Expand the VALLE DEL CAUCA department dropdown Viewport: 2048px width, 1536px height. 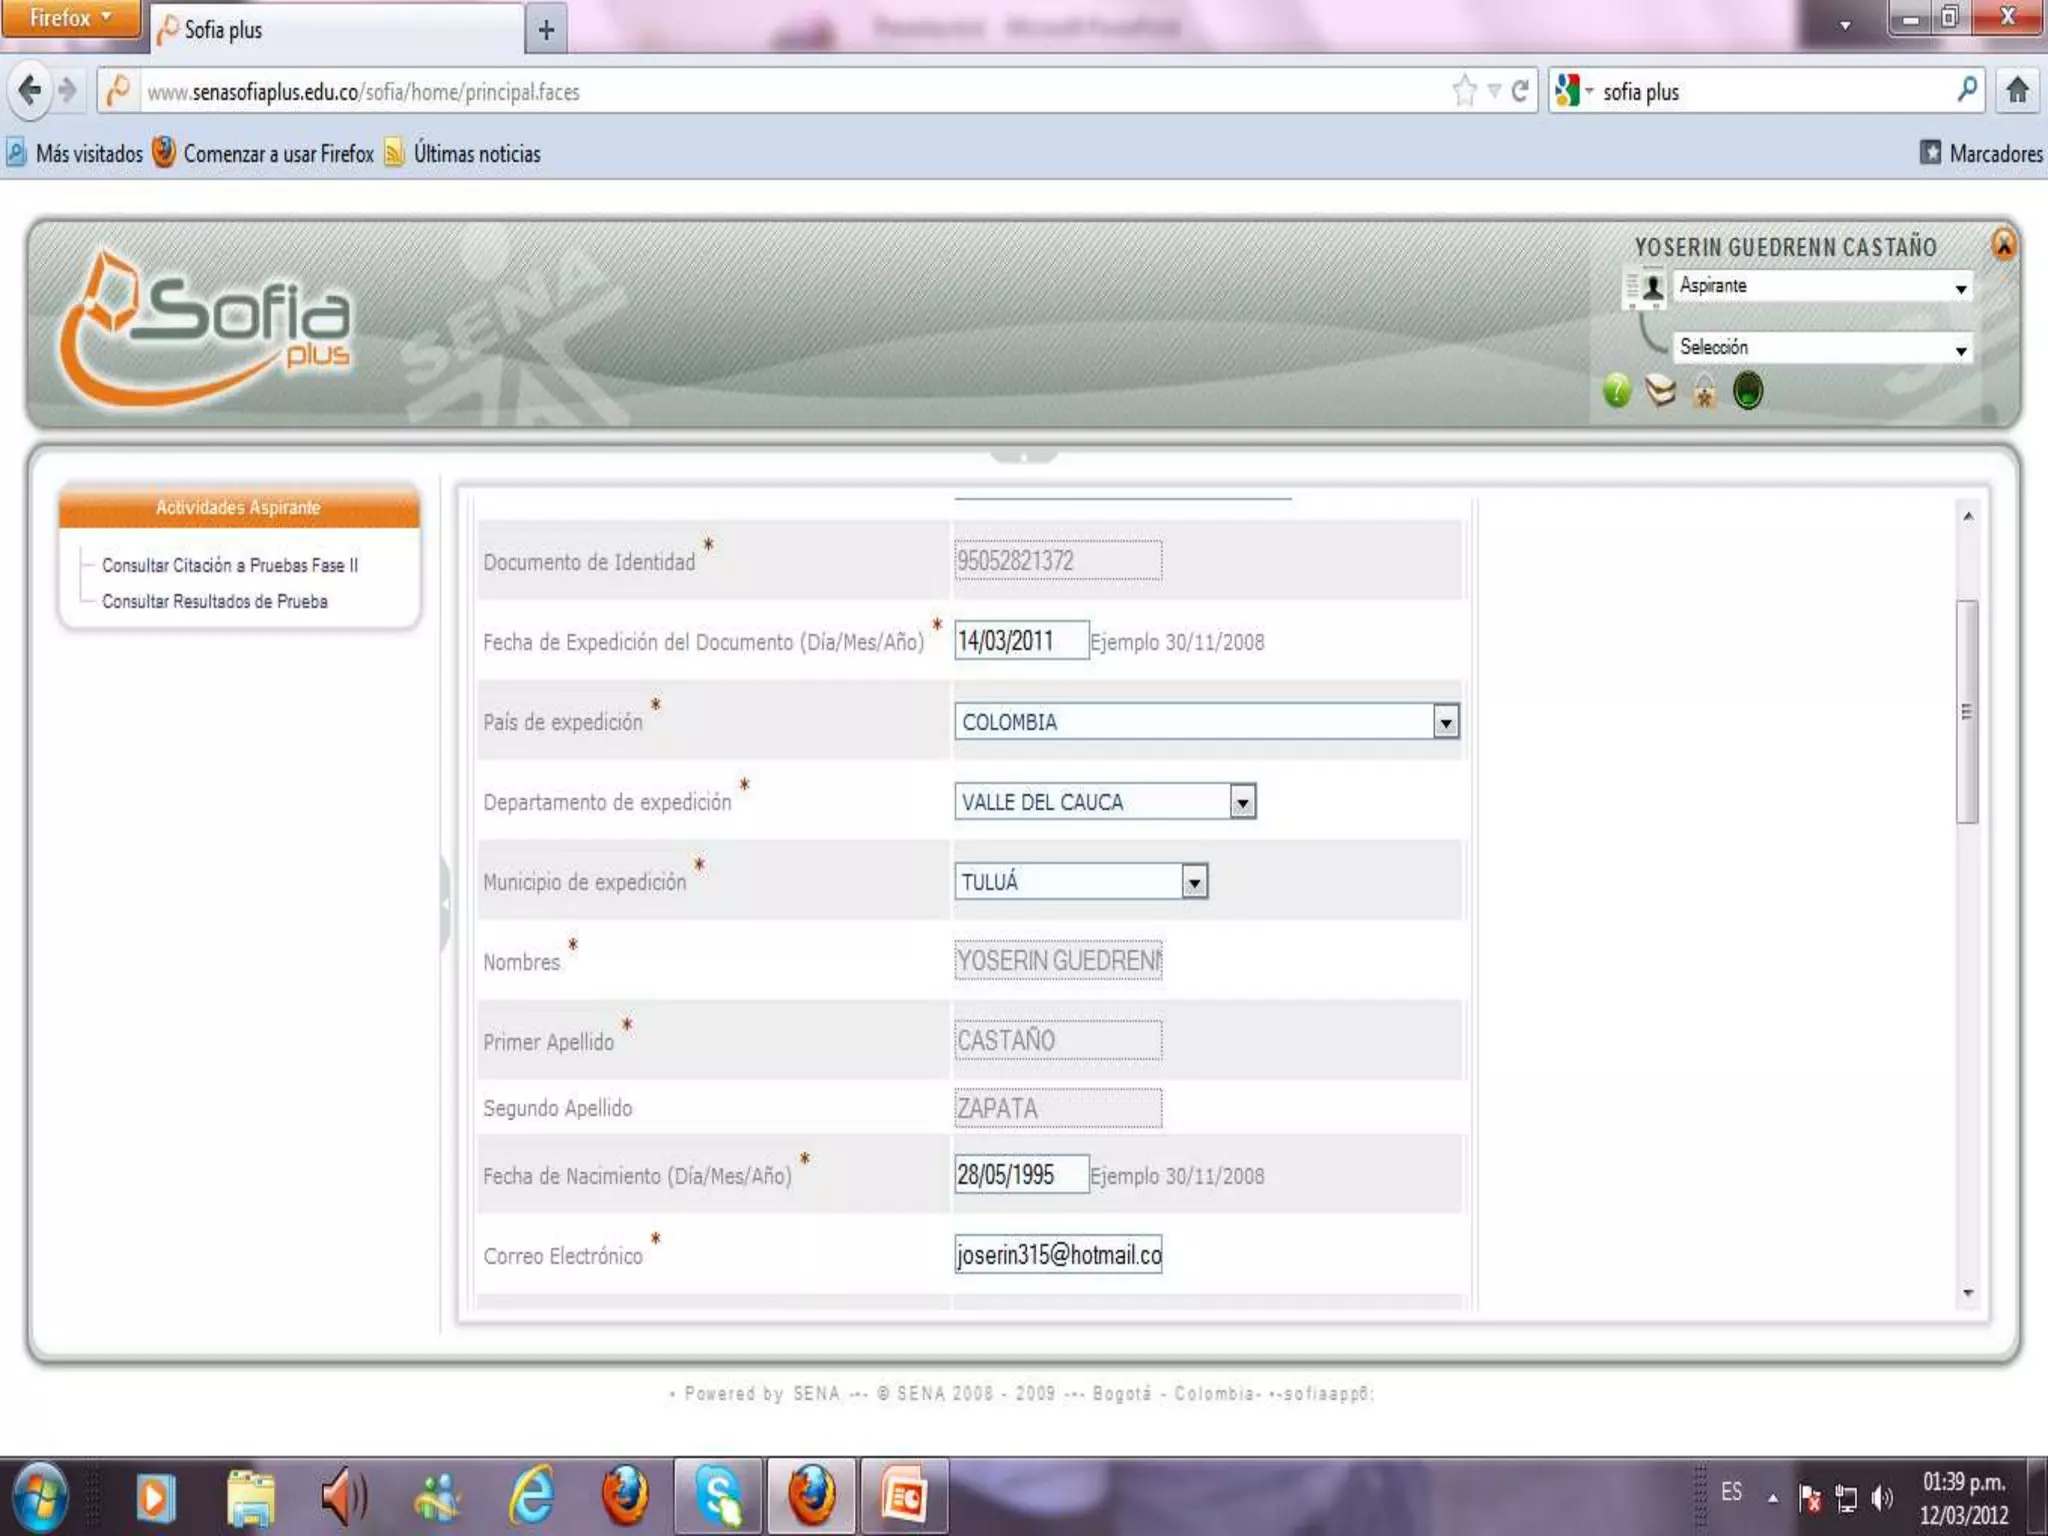coord(1242,802)
